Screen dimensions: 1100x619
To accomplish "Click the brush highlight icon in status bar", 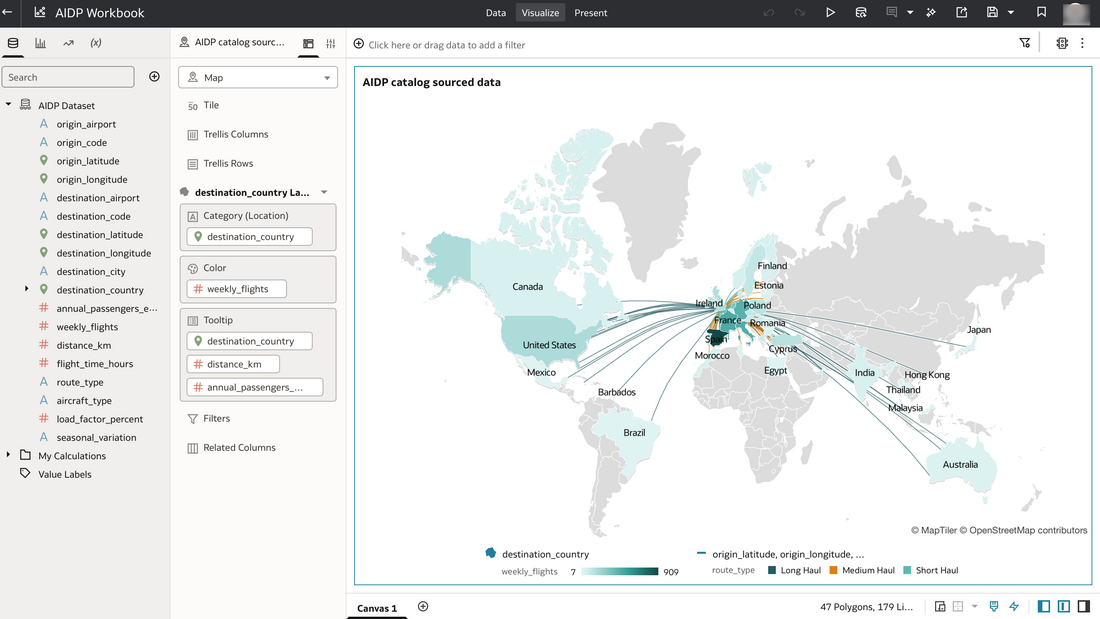I will pyautogui.click(x=993, y=606).
